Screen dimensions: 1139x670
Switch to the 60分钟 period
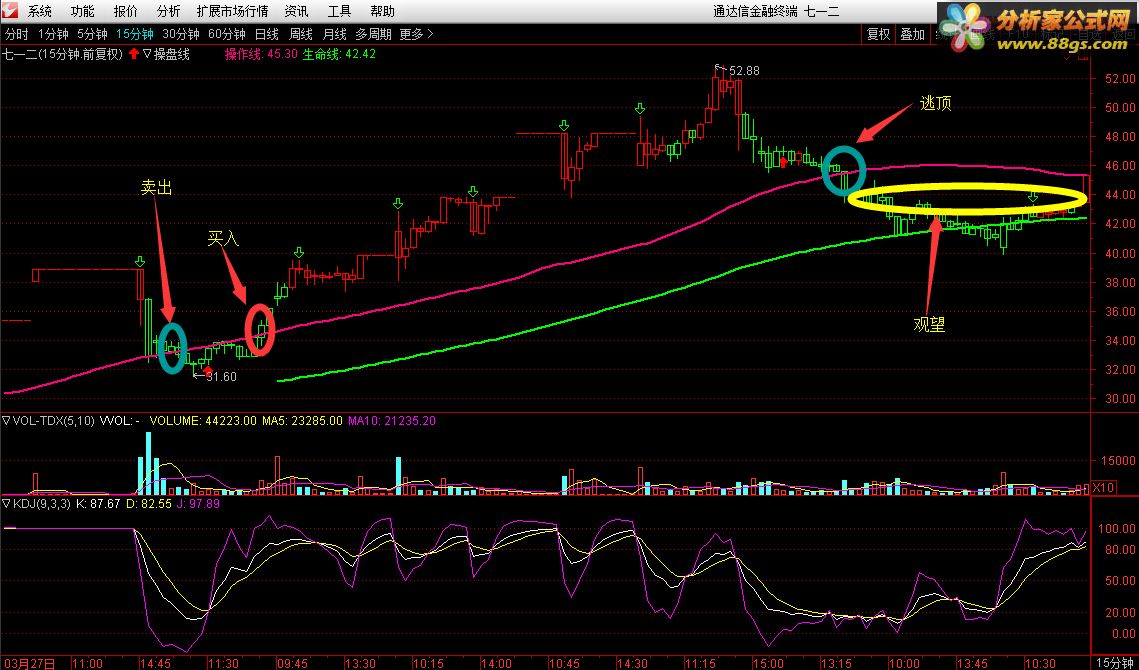pyautogui.click(x=227, y=34)
